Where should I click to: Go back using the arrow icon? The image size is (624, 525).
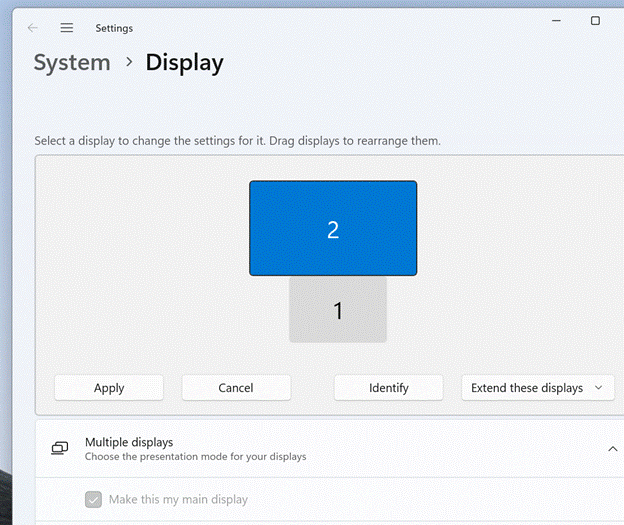(33, 28)
